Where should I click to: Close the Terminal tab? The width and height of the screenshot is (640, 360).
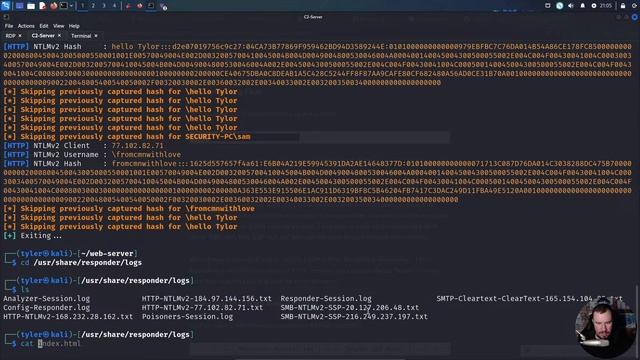(96, 36)
